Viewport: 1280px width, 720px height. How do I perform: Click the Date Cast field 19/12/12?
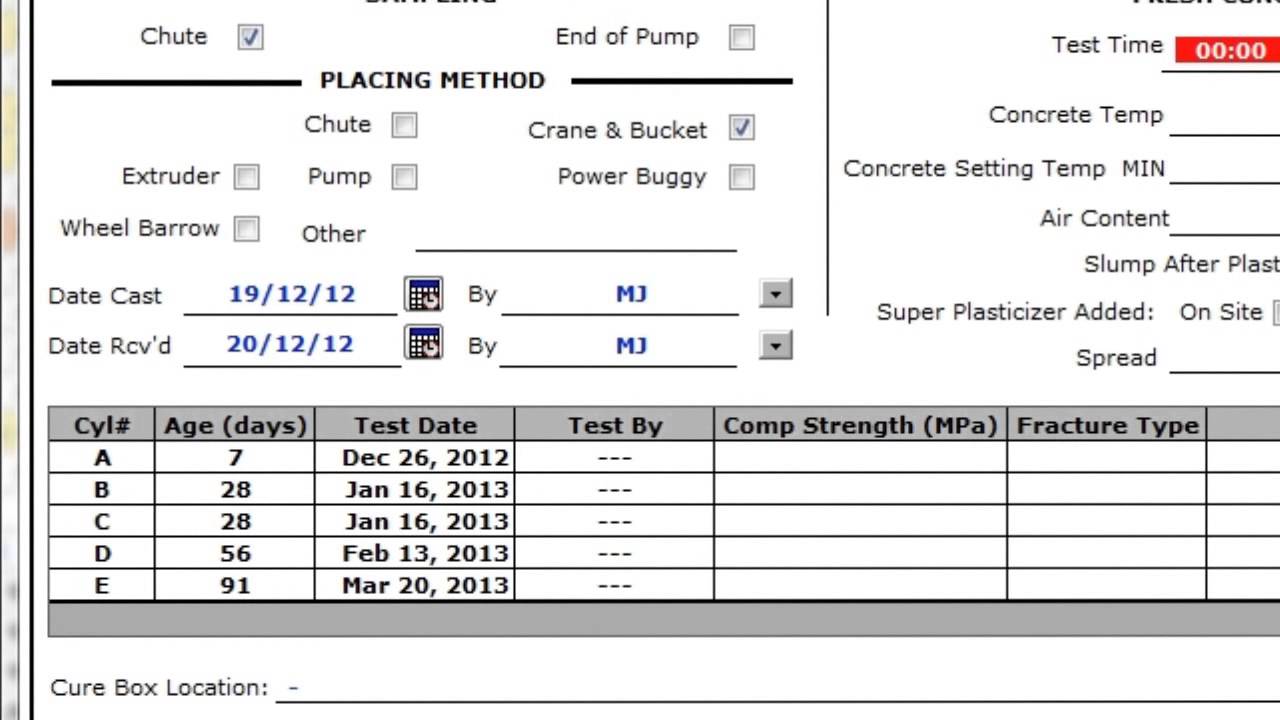[x=291, y=294]
